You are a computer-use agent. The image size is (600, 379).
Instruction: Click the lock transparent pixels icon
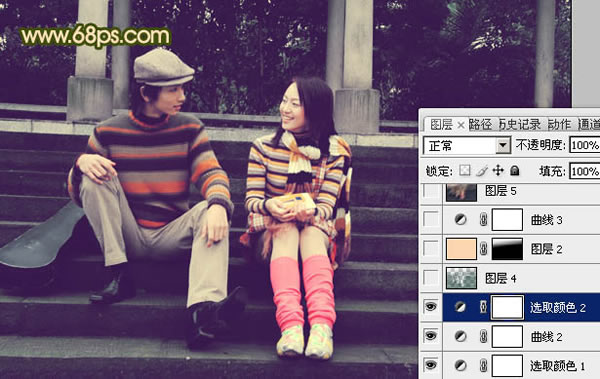(465, 170)
